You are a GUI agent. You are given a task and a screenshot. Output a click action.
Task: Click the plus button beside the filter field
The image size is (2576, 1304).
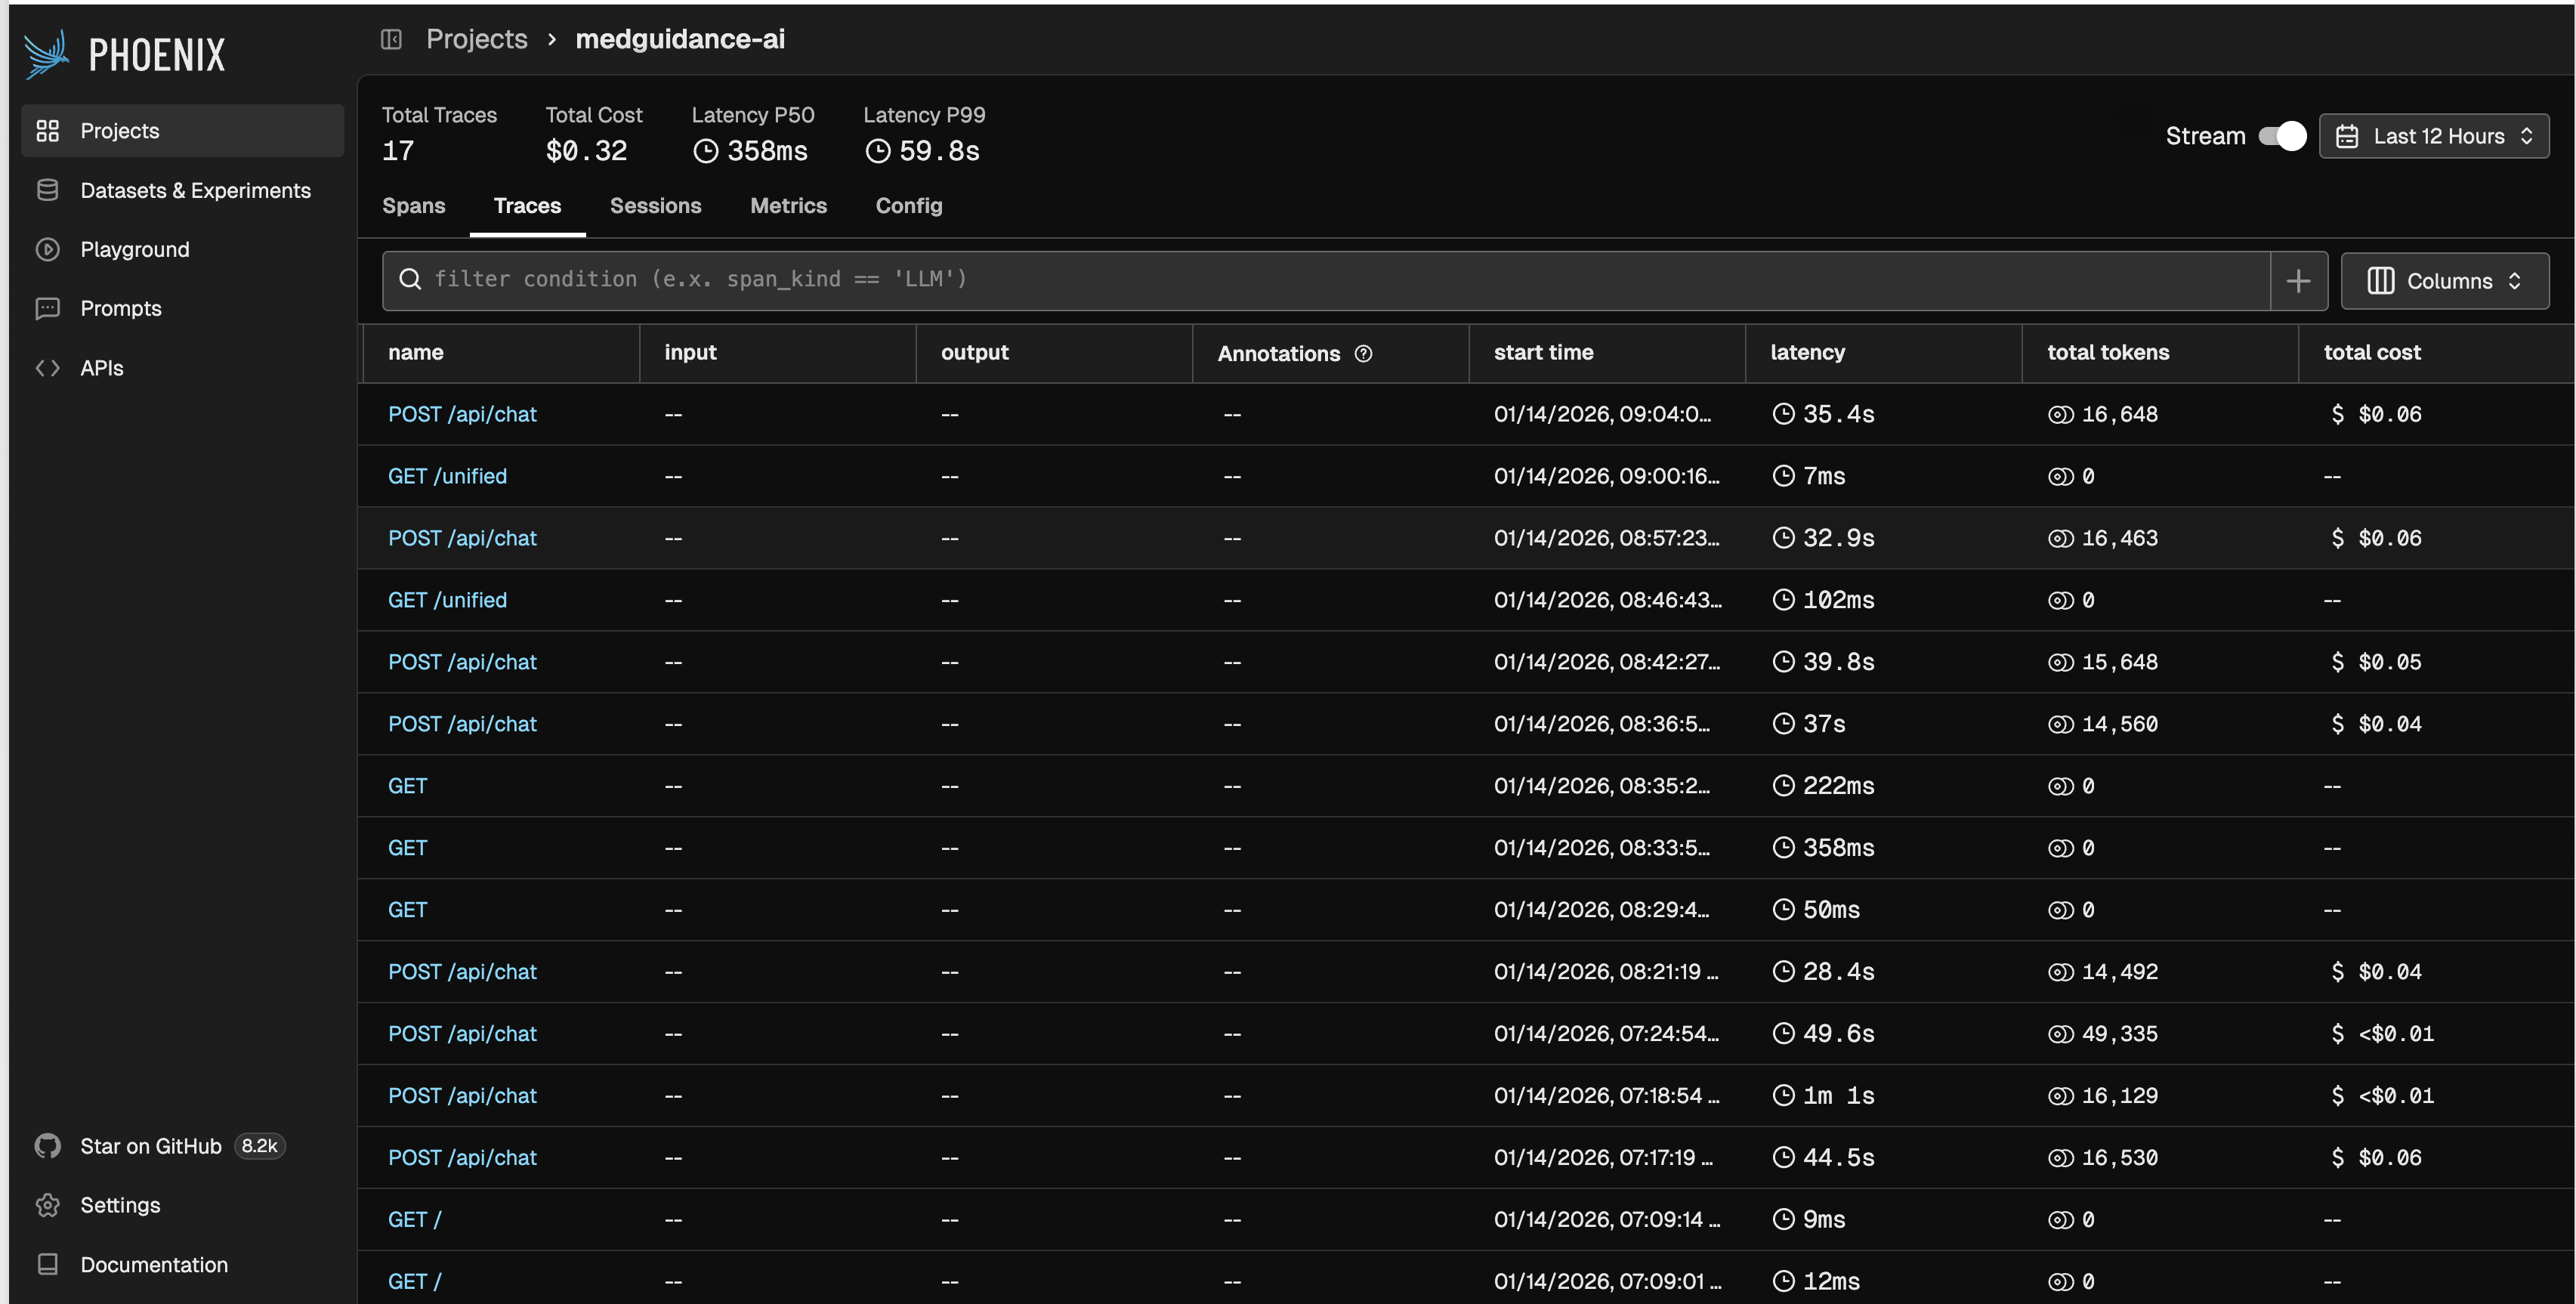pos(2298,281)
